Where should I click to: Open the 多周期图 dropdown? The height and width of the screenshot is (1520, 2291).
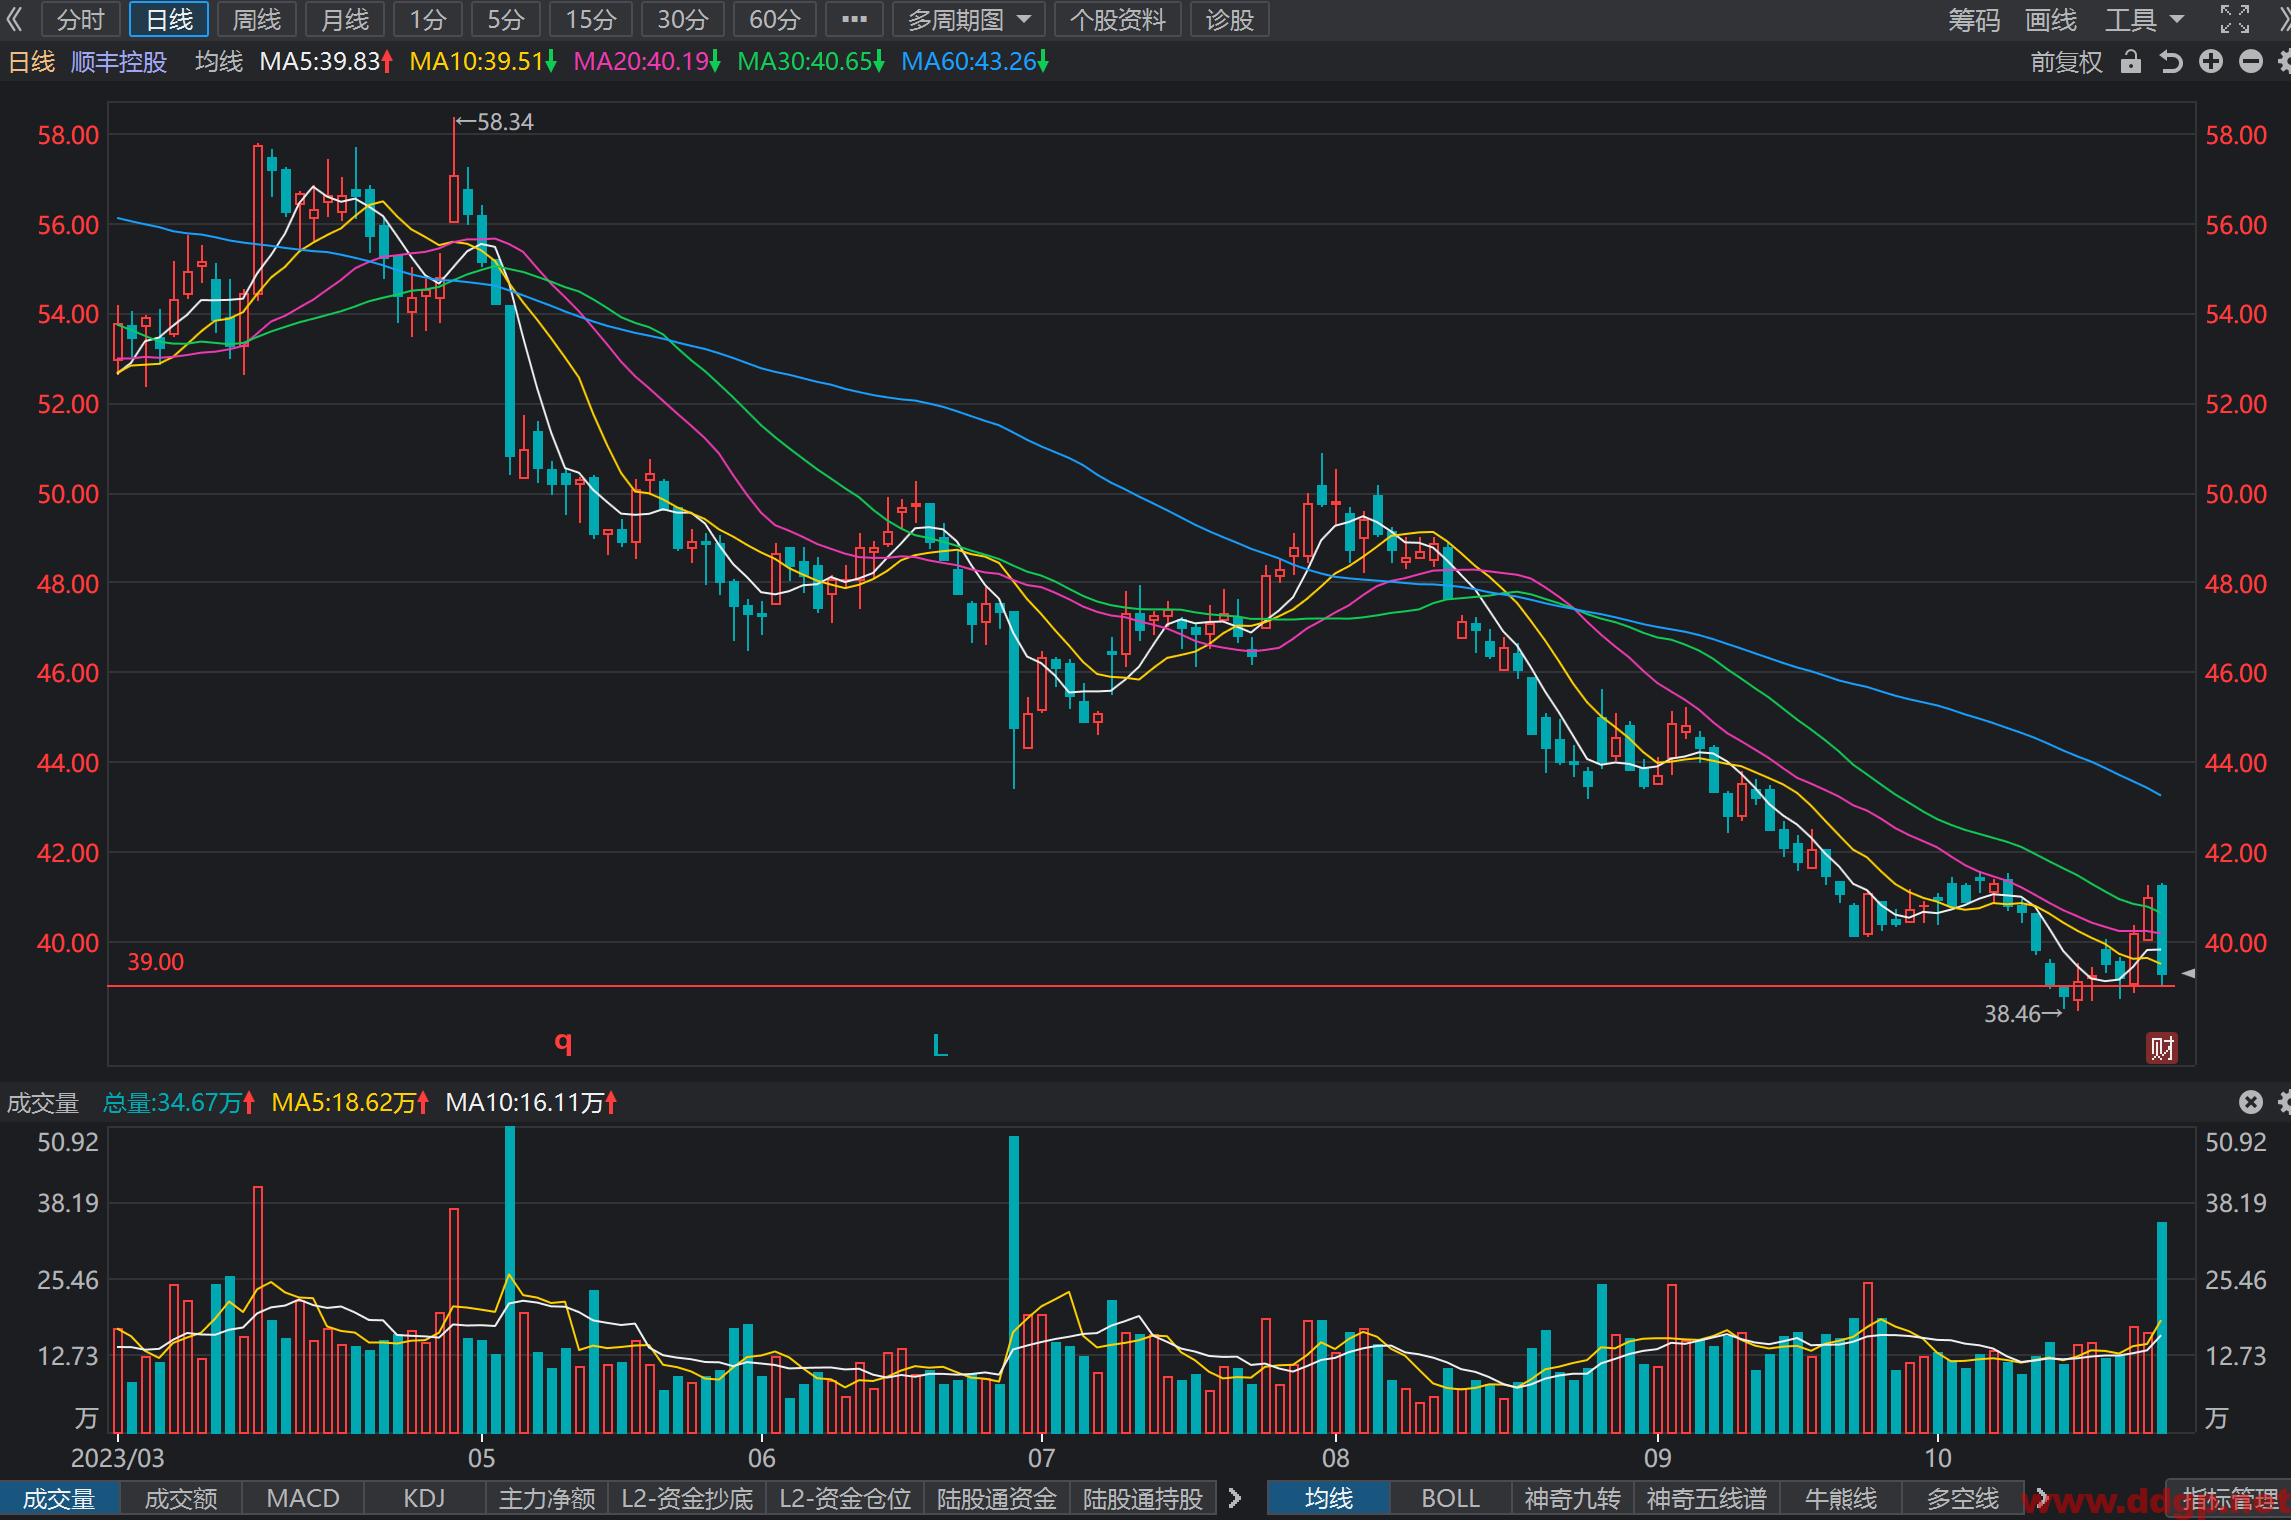point(969,19)
